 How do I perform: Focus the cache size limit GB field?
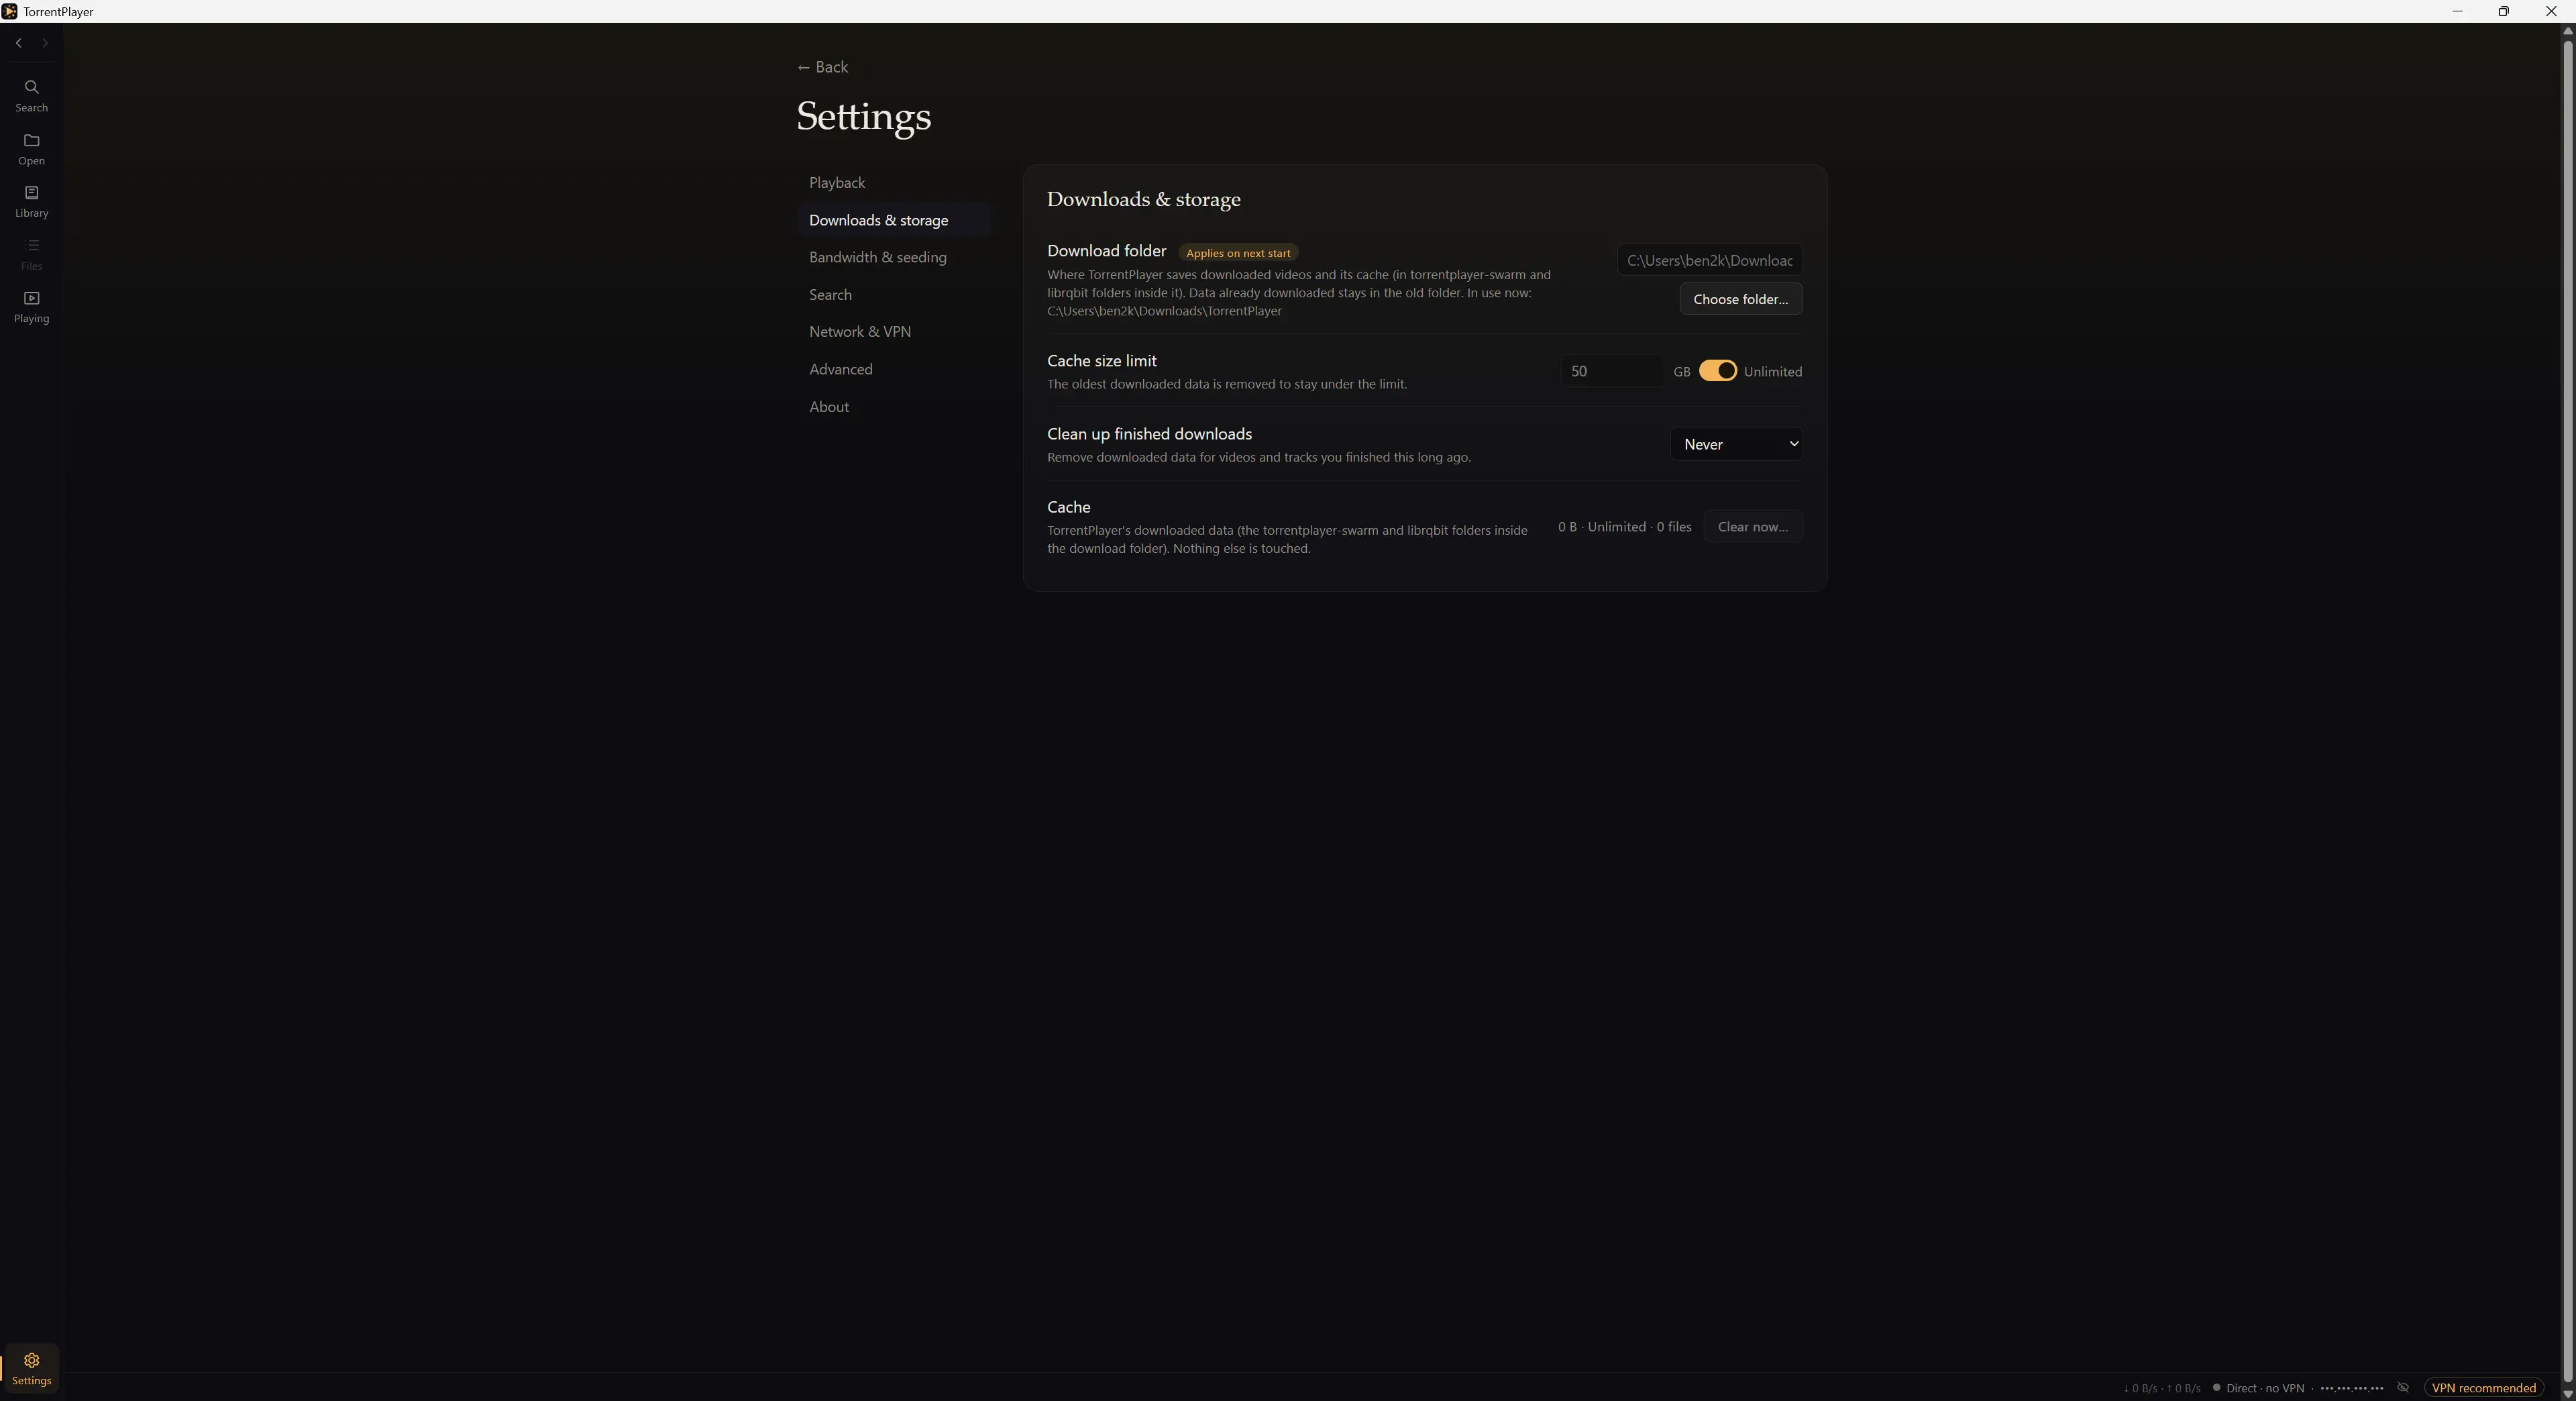(x=1611, y=371)
